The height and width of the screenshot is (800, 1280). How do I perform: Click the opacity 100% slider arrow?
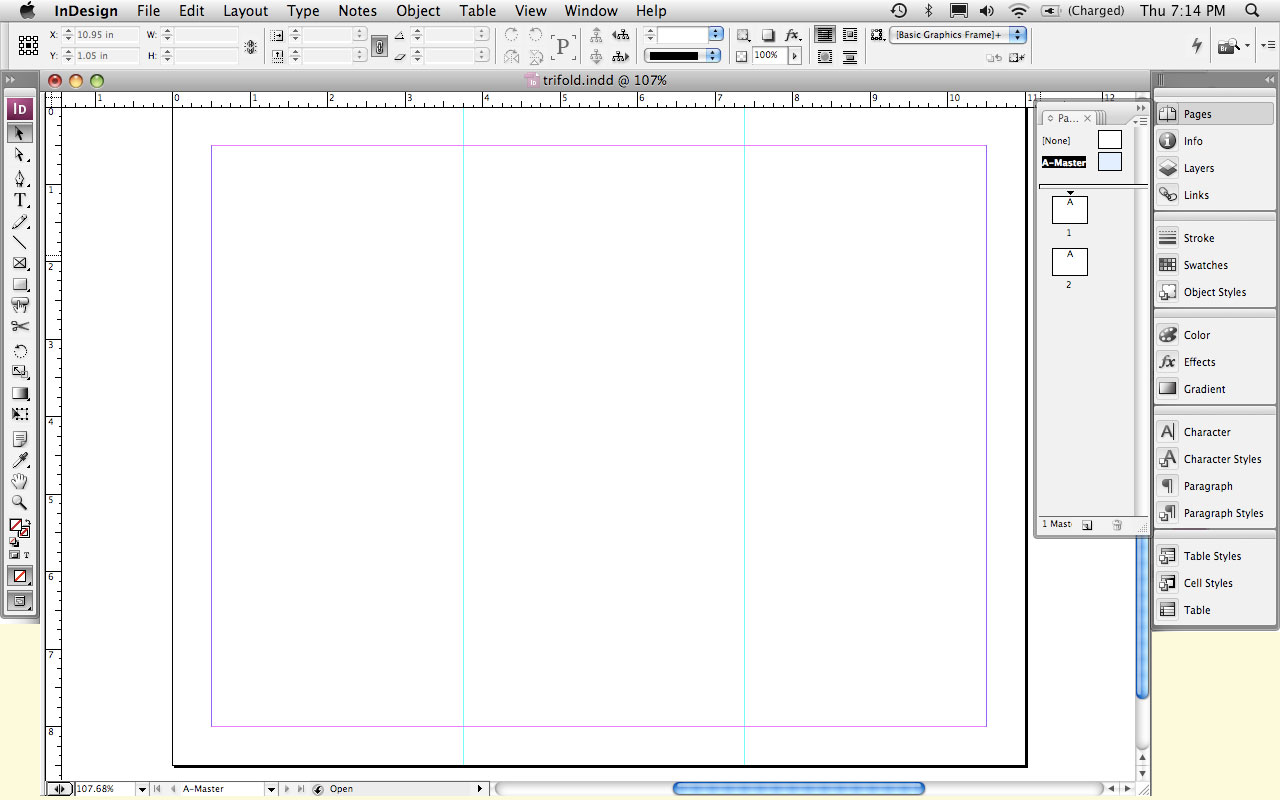click(796, 56)
